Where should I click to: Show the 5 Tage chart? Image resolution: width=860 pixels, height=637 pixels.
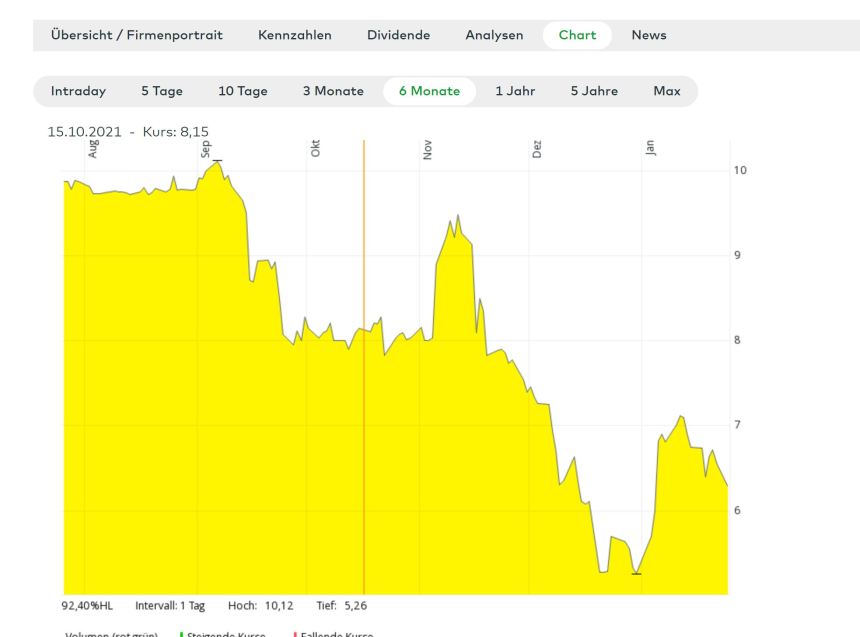click(x=161, y=90)
